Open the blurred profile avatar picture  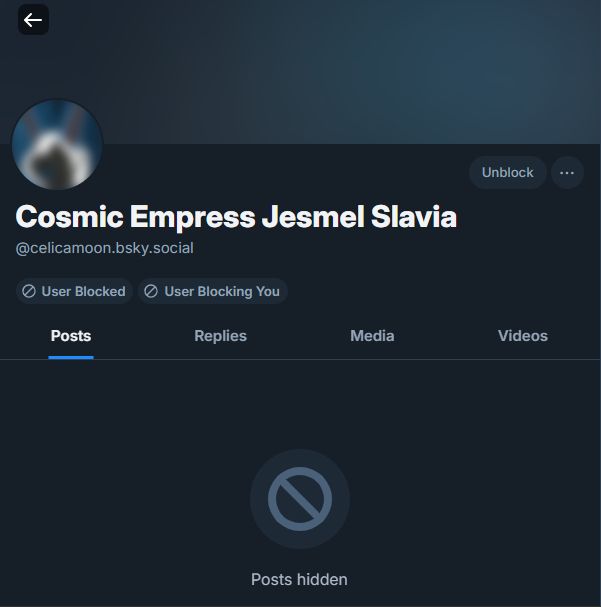pos(57,145)
